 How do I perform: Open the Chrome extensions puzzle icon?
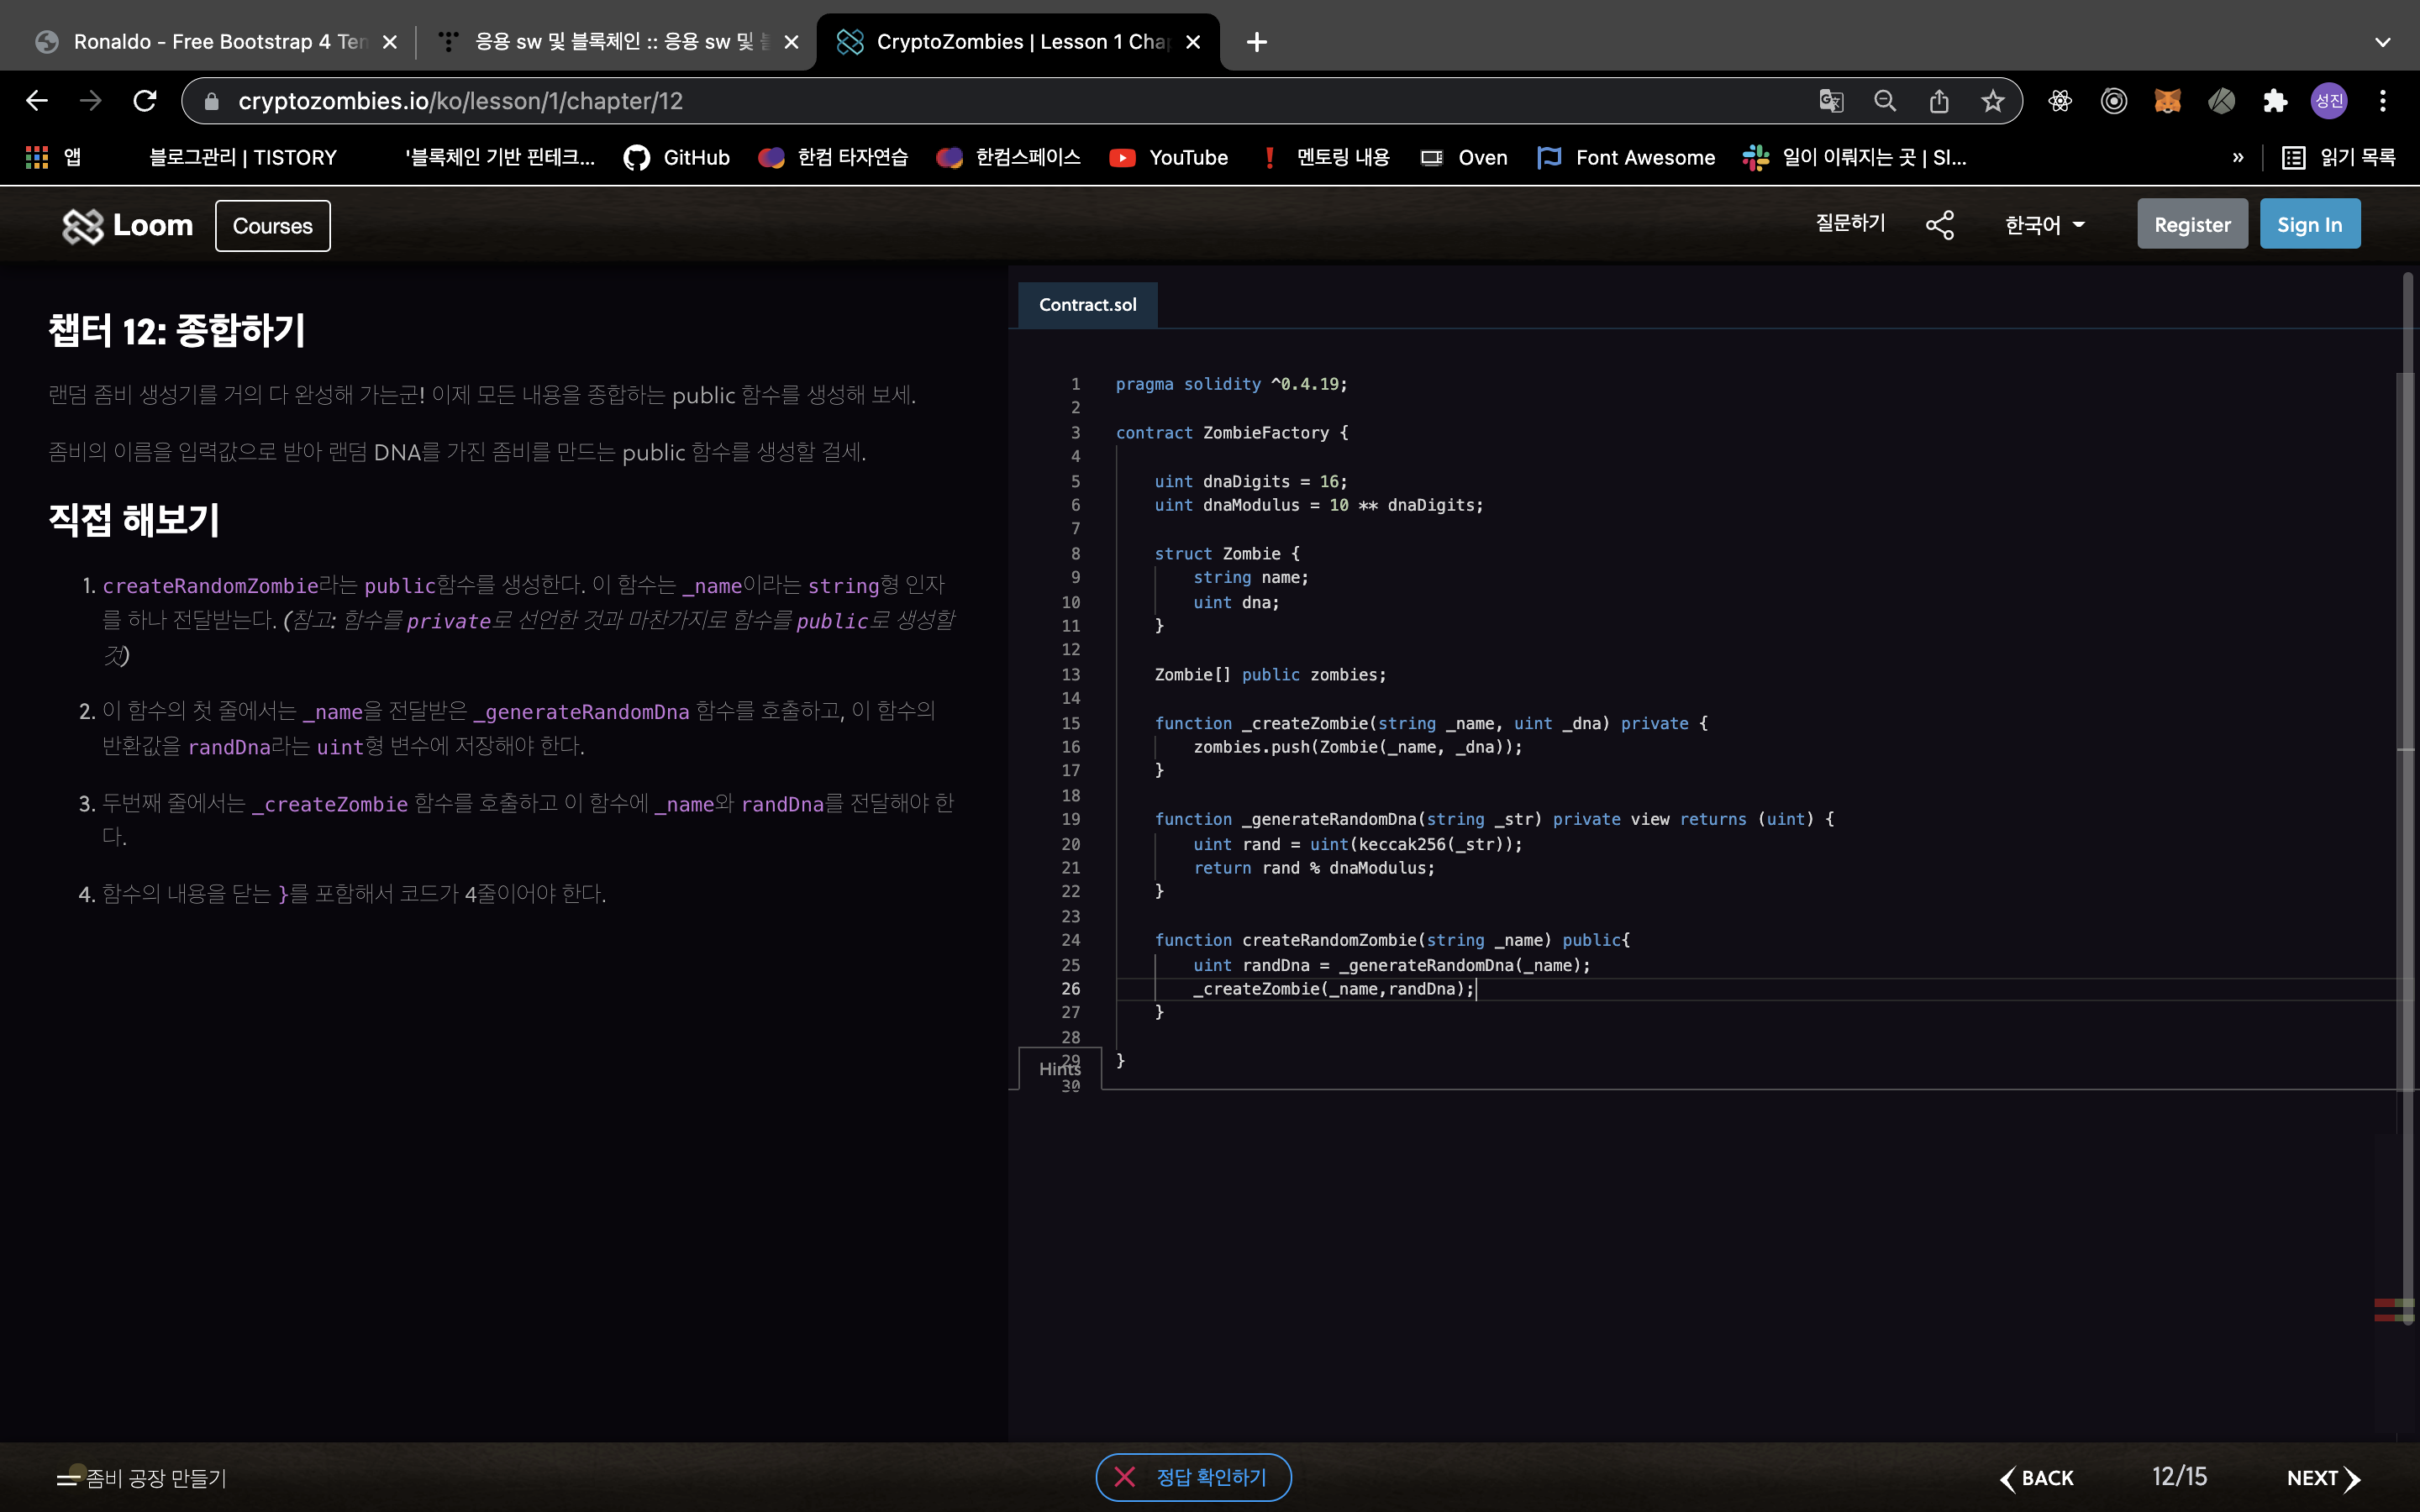2275,101
